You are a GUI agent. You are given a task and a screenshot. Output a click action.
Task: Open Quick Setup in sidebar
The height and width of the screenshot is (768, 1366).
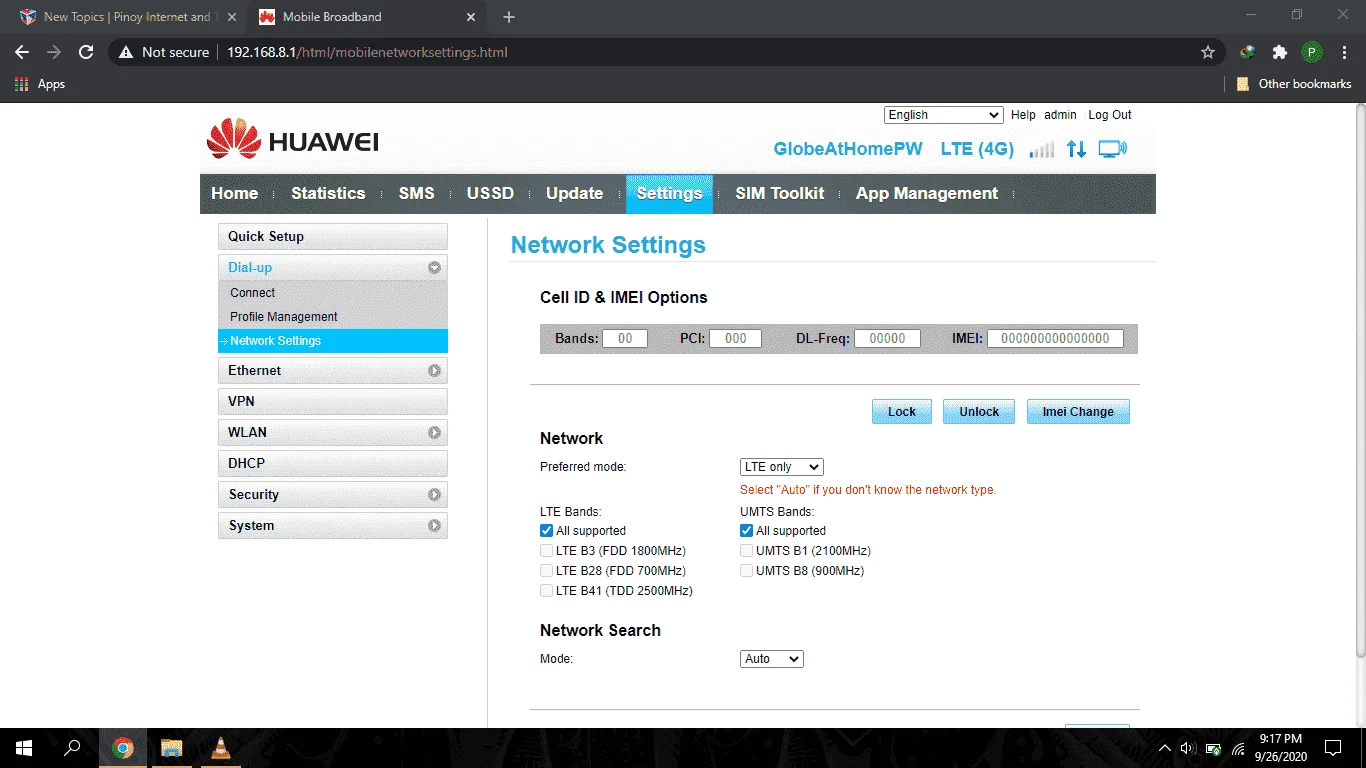pyautogui.click(x=333, y=237)
